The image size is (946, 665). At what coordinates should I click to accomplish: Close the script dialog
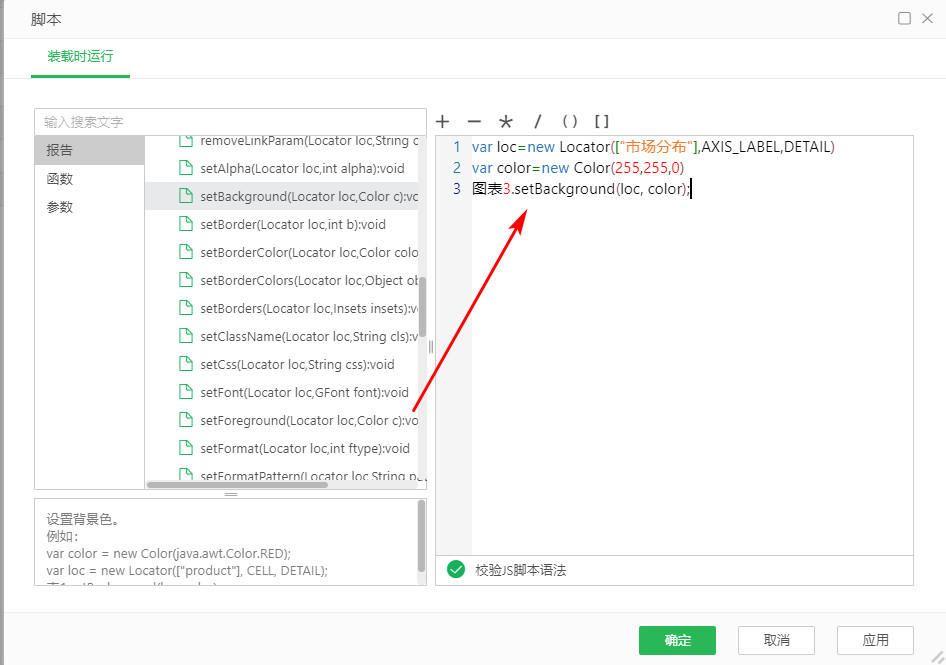coord(927,18)
